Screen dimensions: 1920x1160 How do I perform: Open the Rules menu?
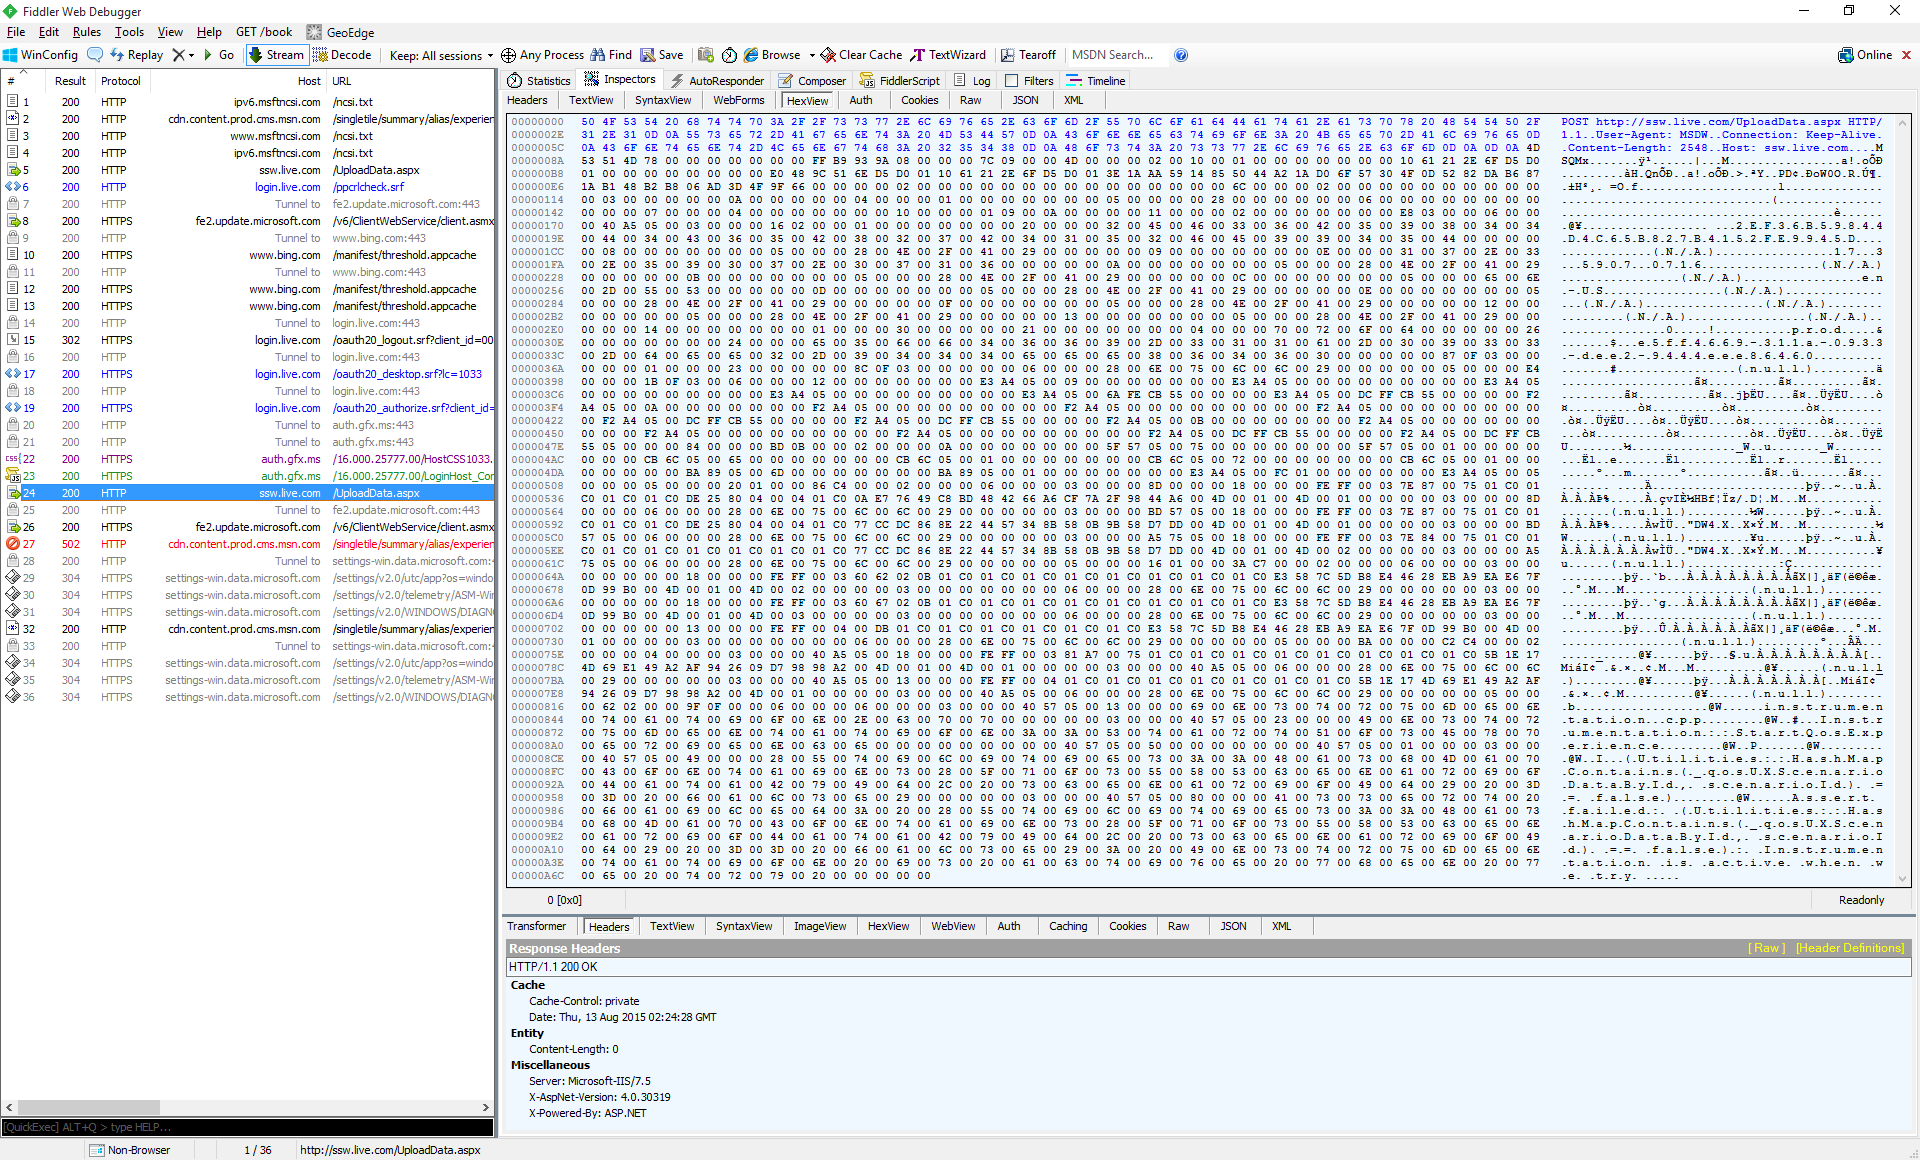(x=86, y=32)
